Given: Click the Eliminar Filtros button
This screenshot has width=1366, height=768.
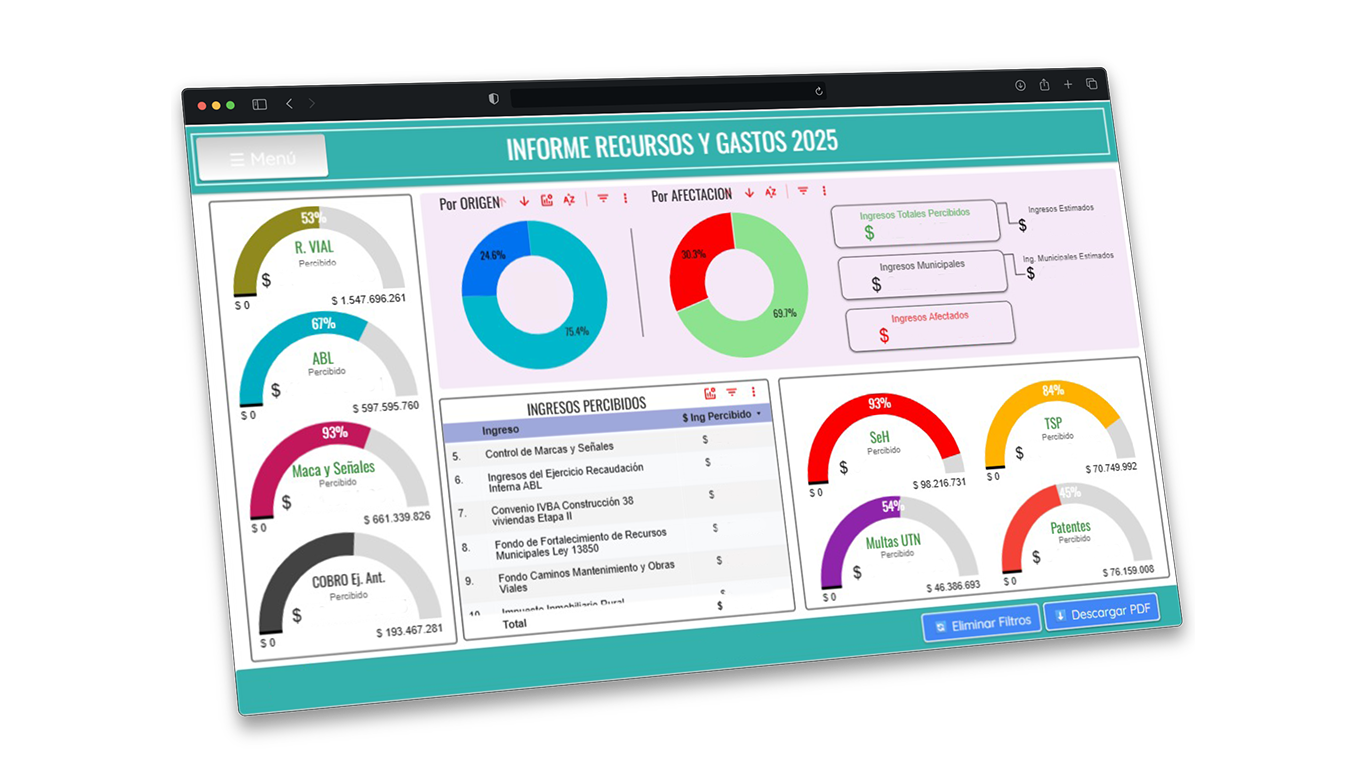Looking at the screenshot, I should click(x=981, y=622).
